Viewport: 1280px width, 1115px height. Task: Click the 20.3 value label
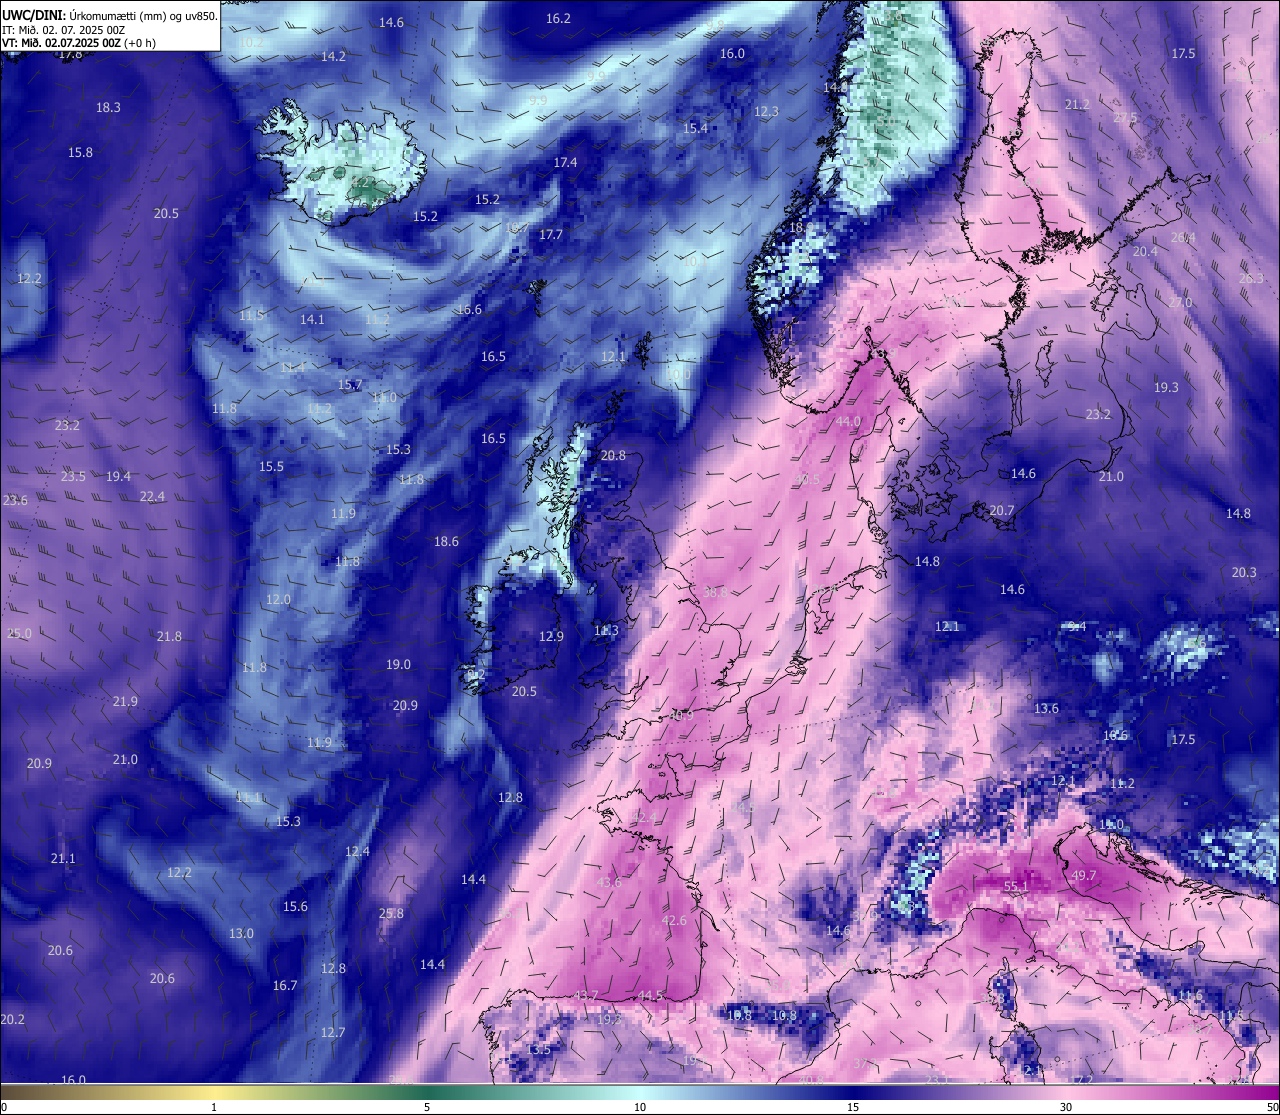[x=1245, y=573]
